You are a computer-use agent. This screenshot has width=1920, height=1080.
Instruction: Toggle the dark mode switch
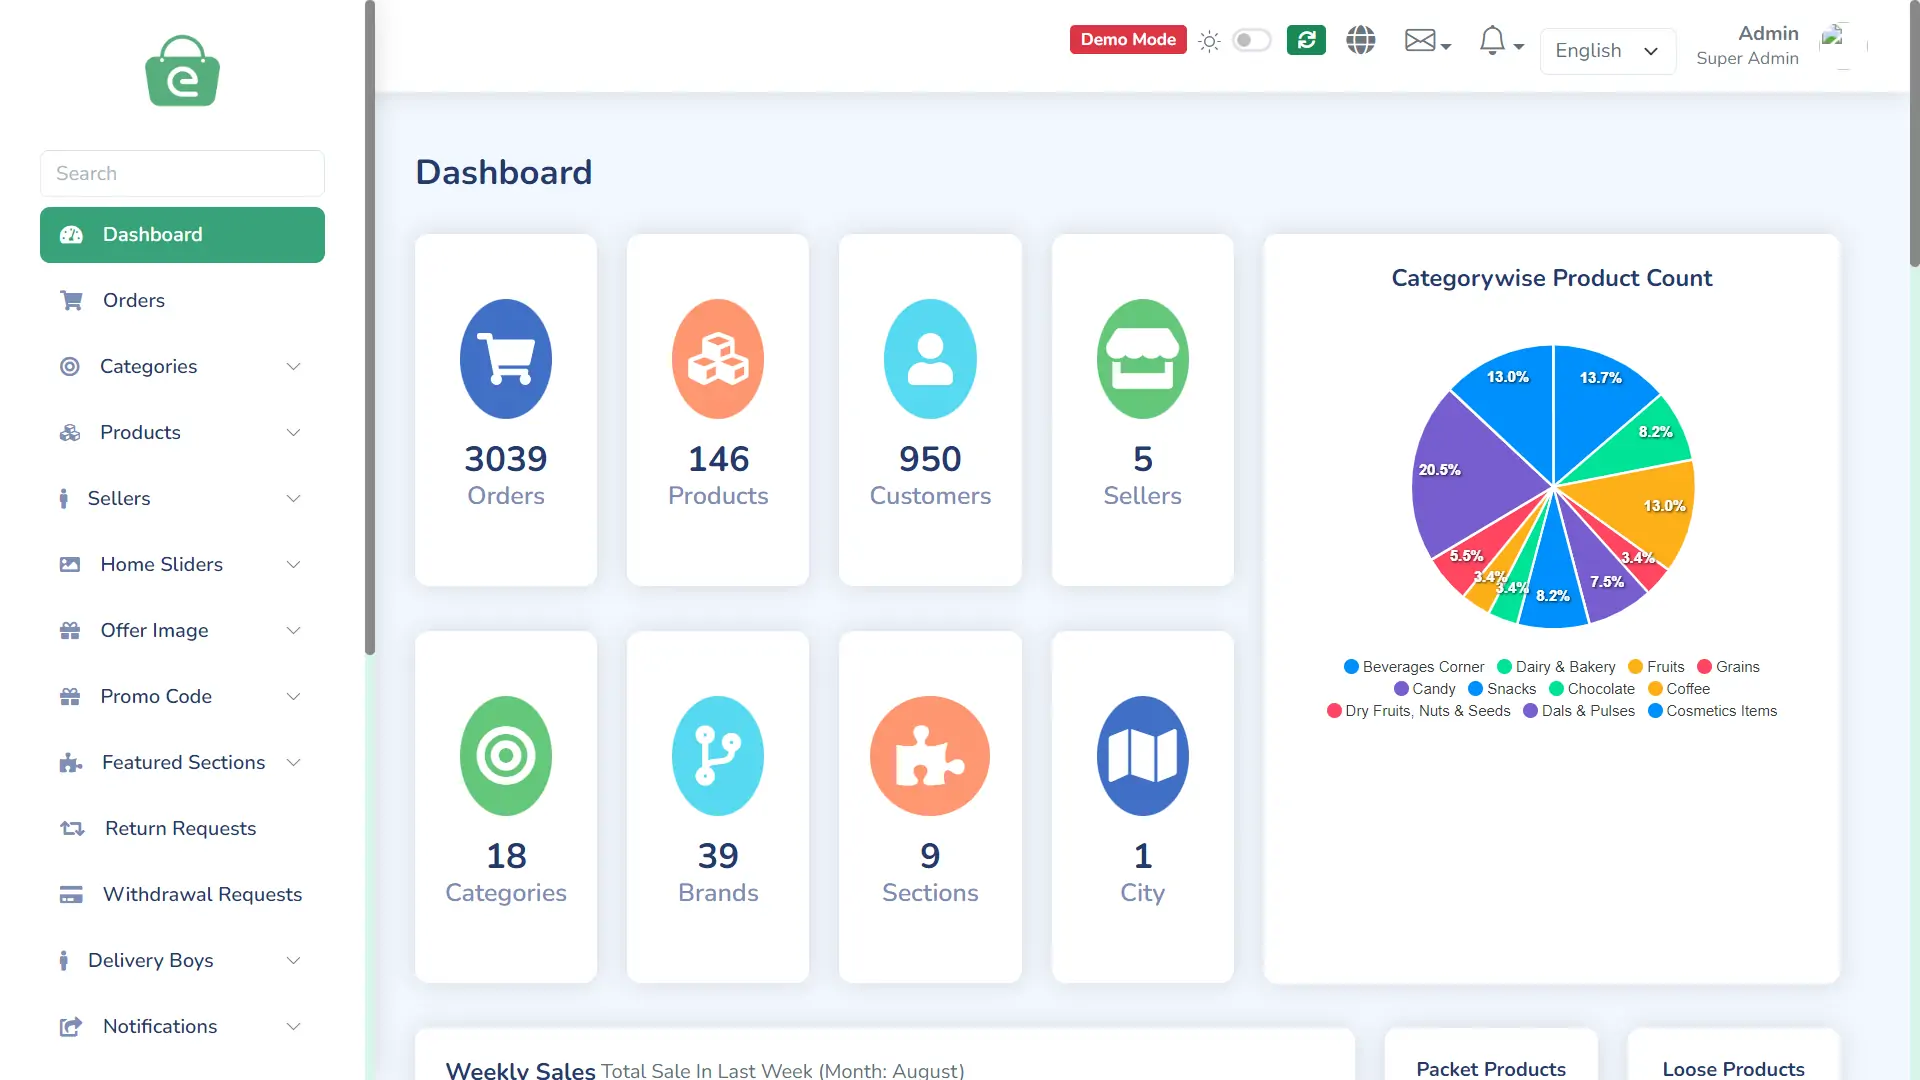[x=1251, y=40]
